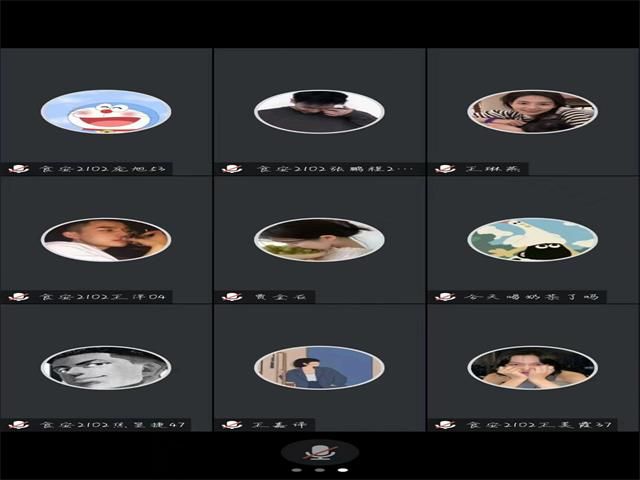Go to the first page indicator dot
640x480 pixels.
[296, 469]
